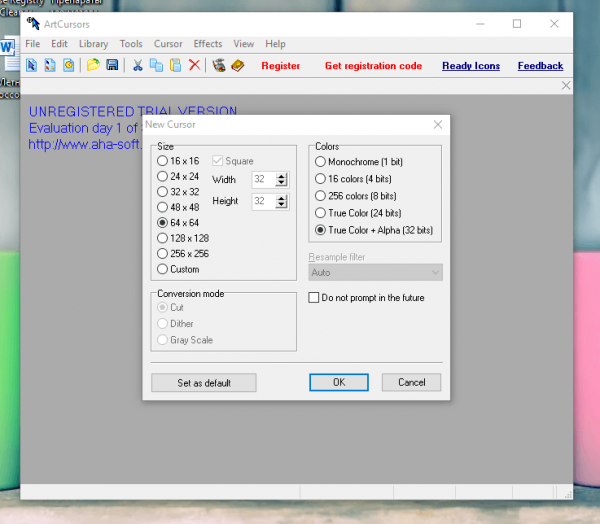Enable Do not prompt in the future

(x=366, y=297)
